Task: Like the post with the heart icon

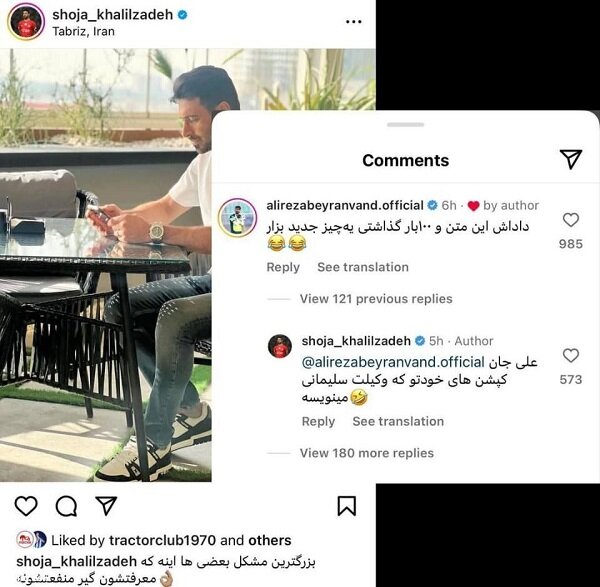Action: [26, 506]
